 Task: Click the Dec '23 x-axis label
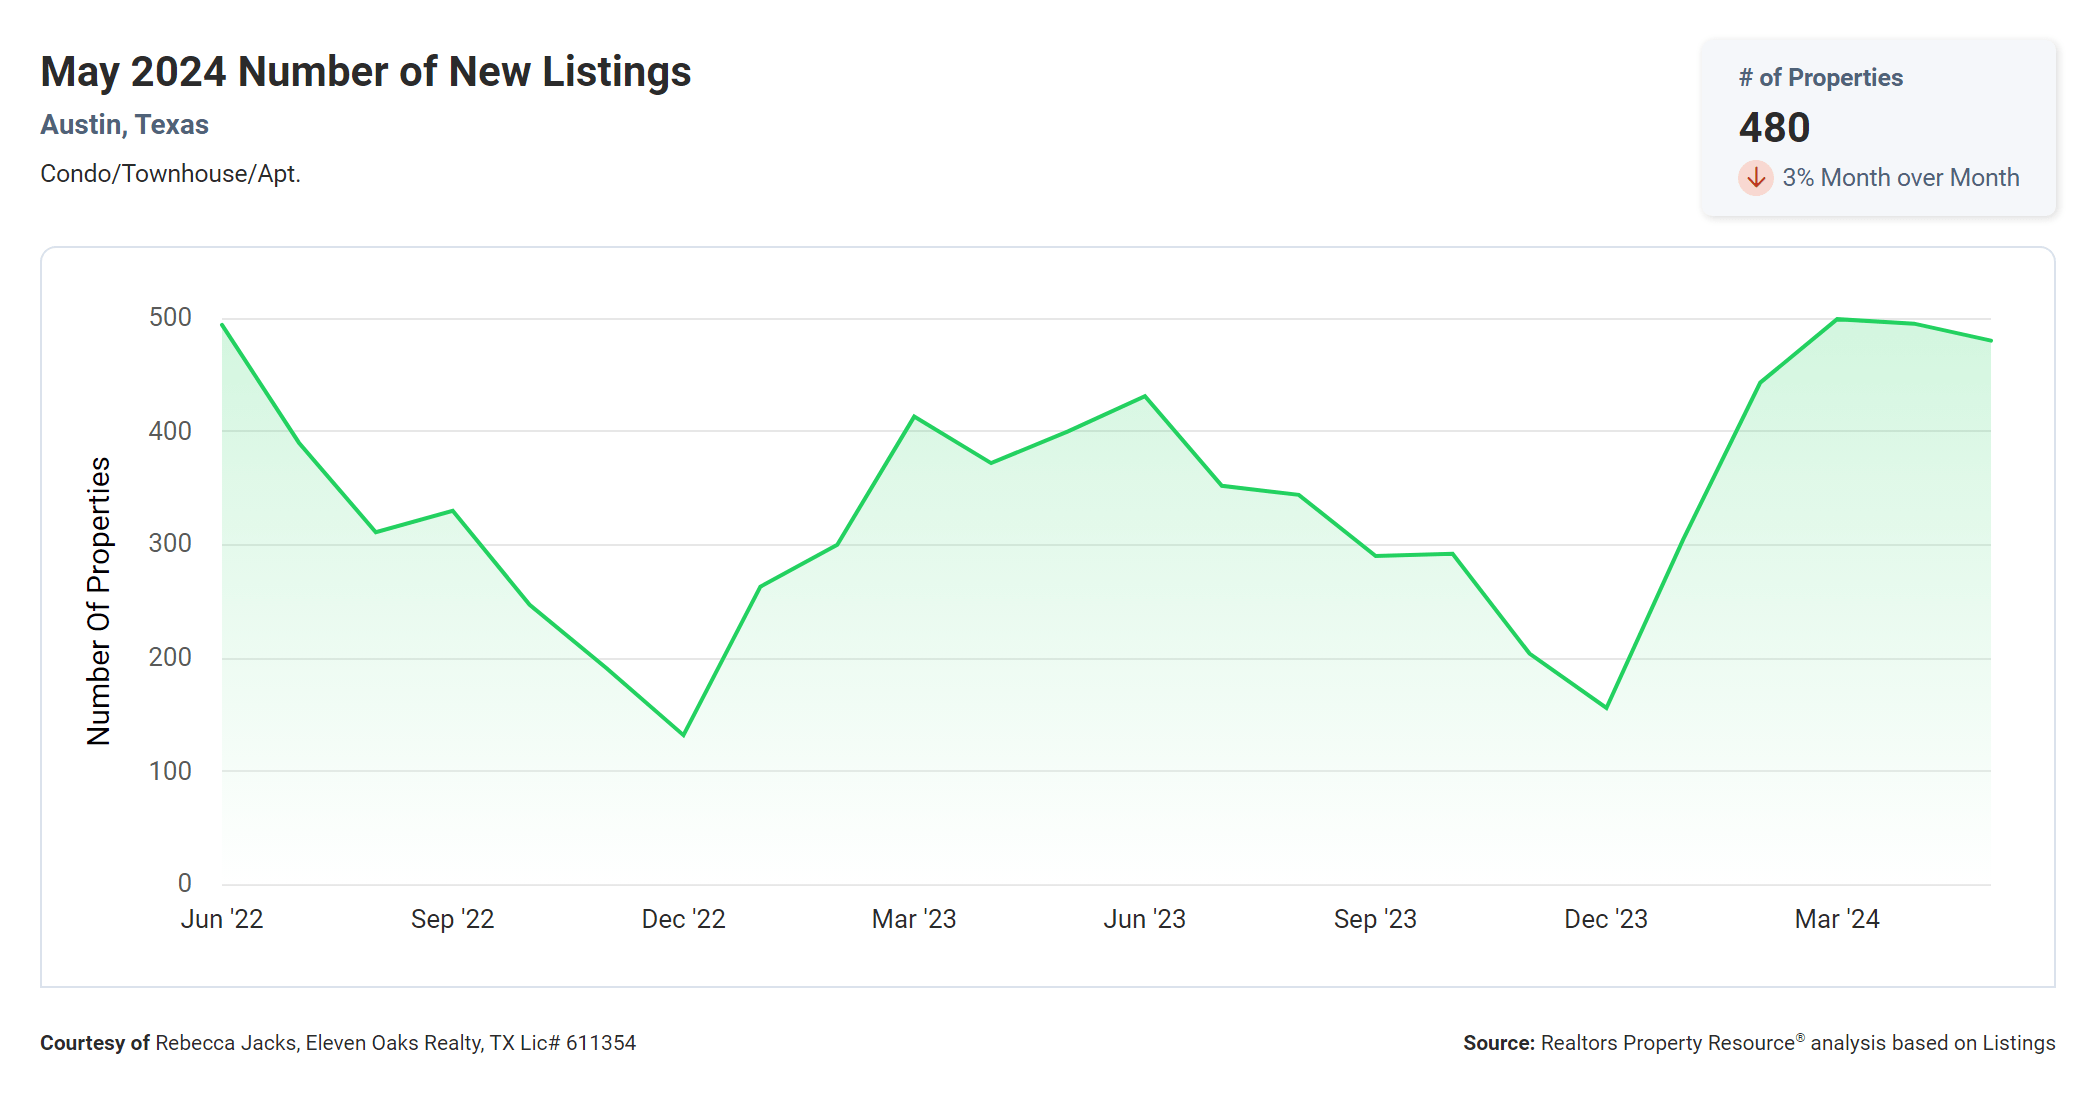[x=1605, y=919]
